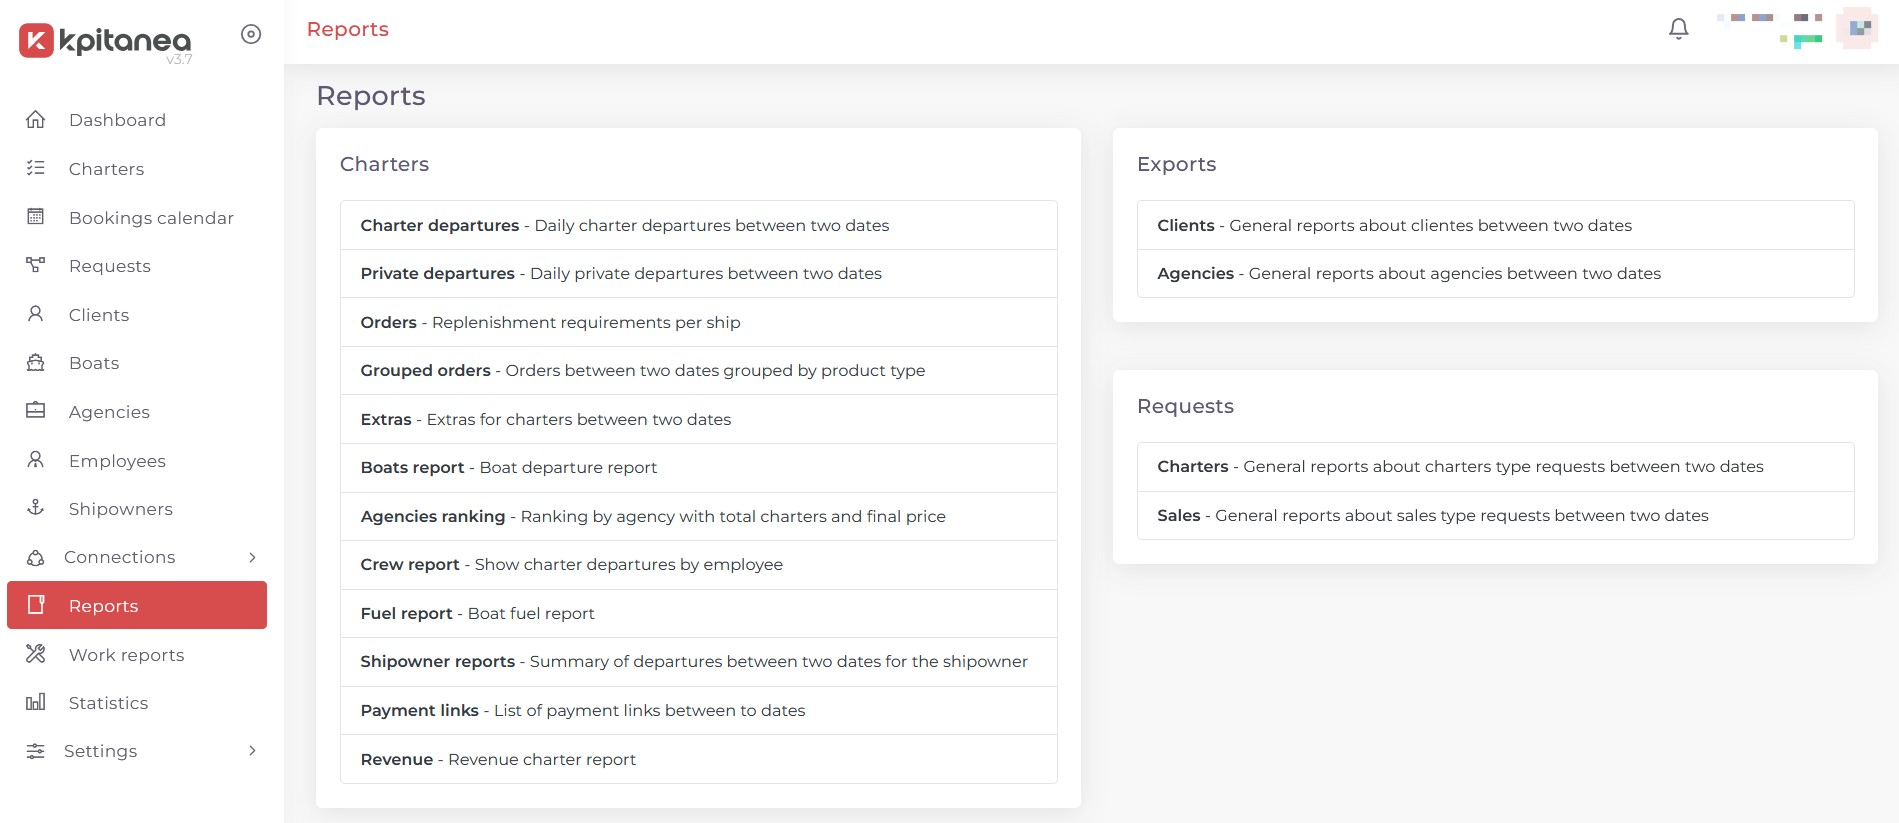Open the Clients export report
Viewport: 1899px width, 823px height.
(x=1496, y=225)
